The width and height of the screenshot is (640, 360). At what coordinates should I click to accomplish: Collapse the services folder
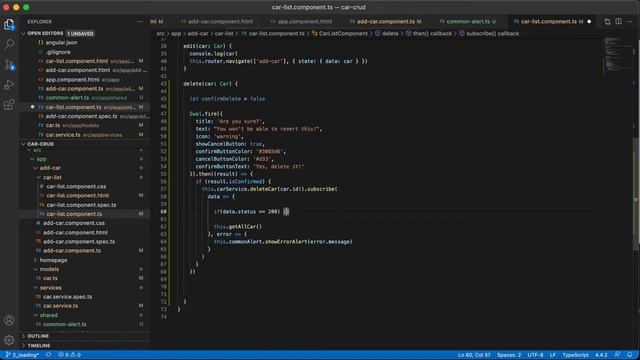point(36,288)
